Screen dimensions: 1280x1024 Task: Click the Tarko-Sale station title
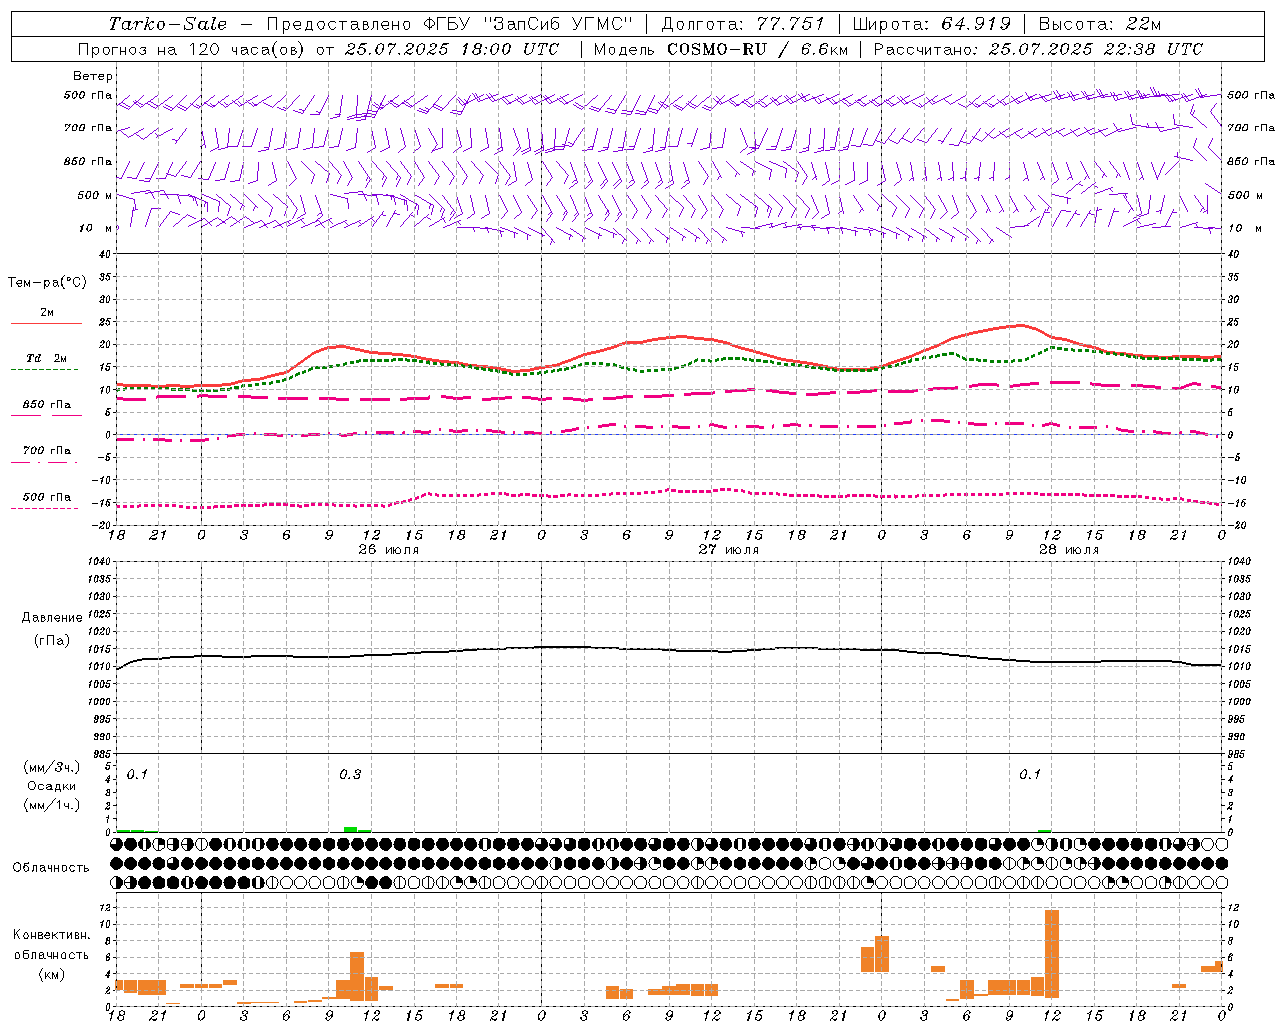click(168, 24)
